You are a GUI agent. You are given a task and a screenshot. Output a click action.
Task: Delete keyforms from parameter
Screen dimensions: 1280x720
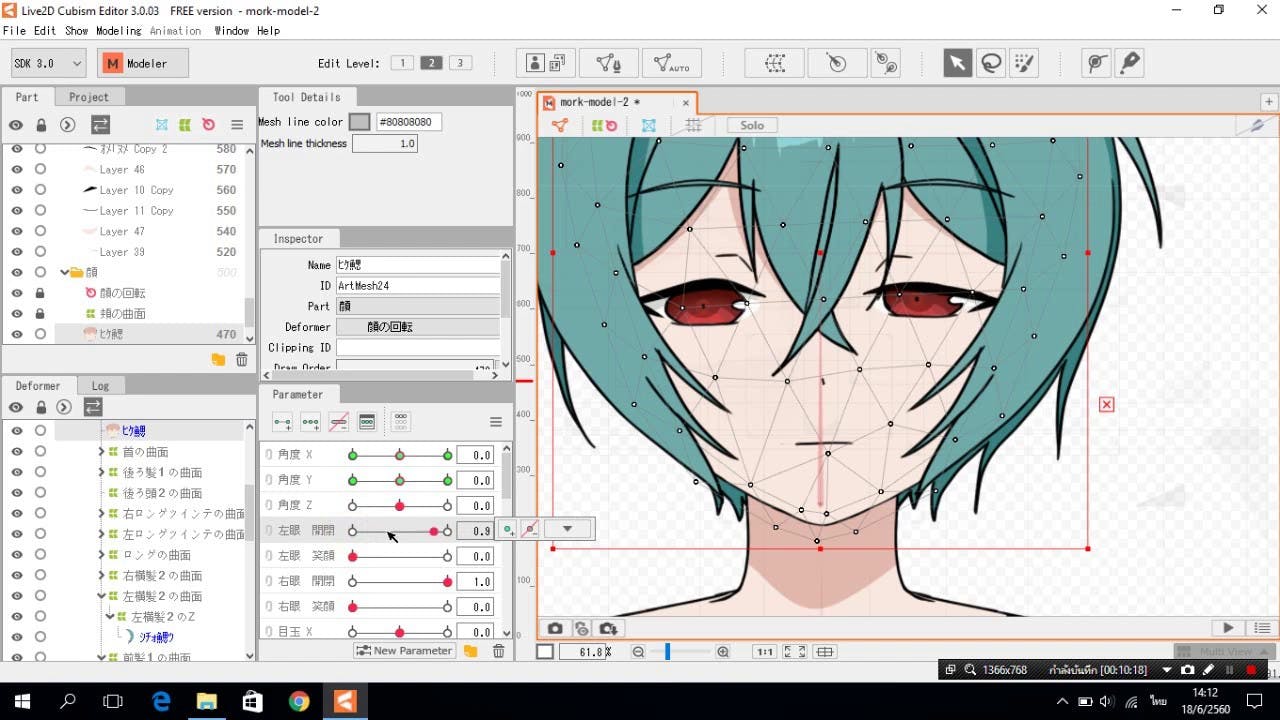pyautogui.click(x=338, y=422)
